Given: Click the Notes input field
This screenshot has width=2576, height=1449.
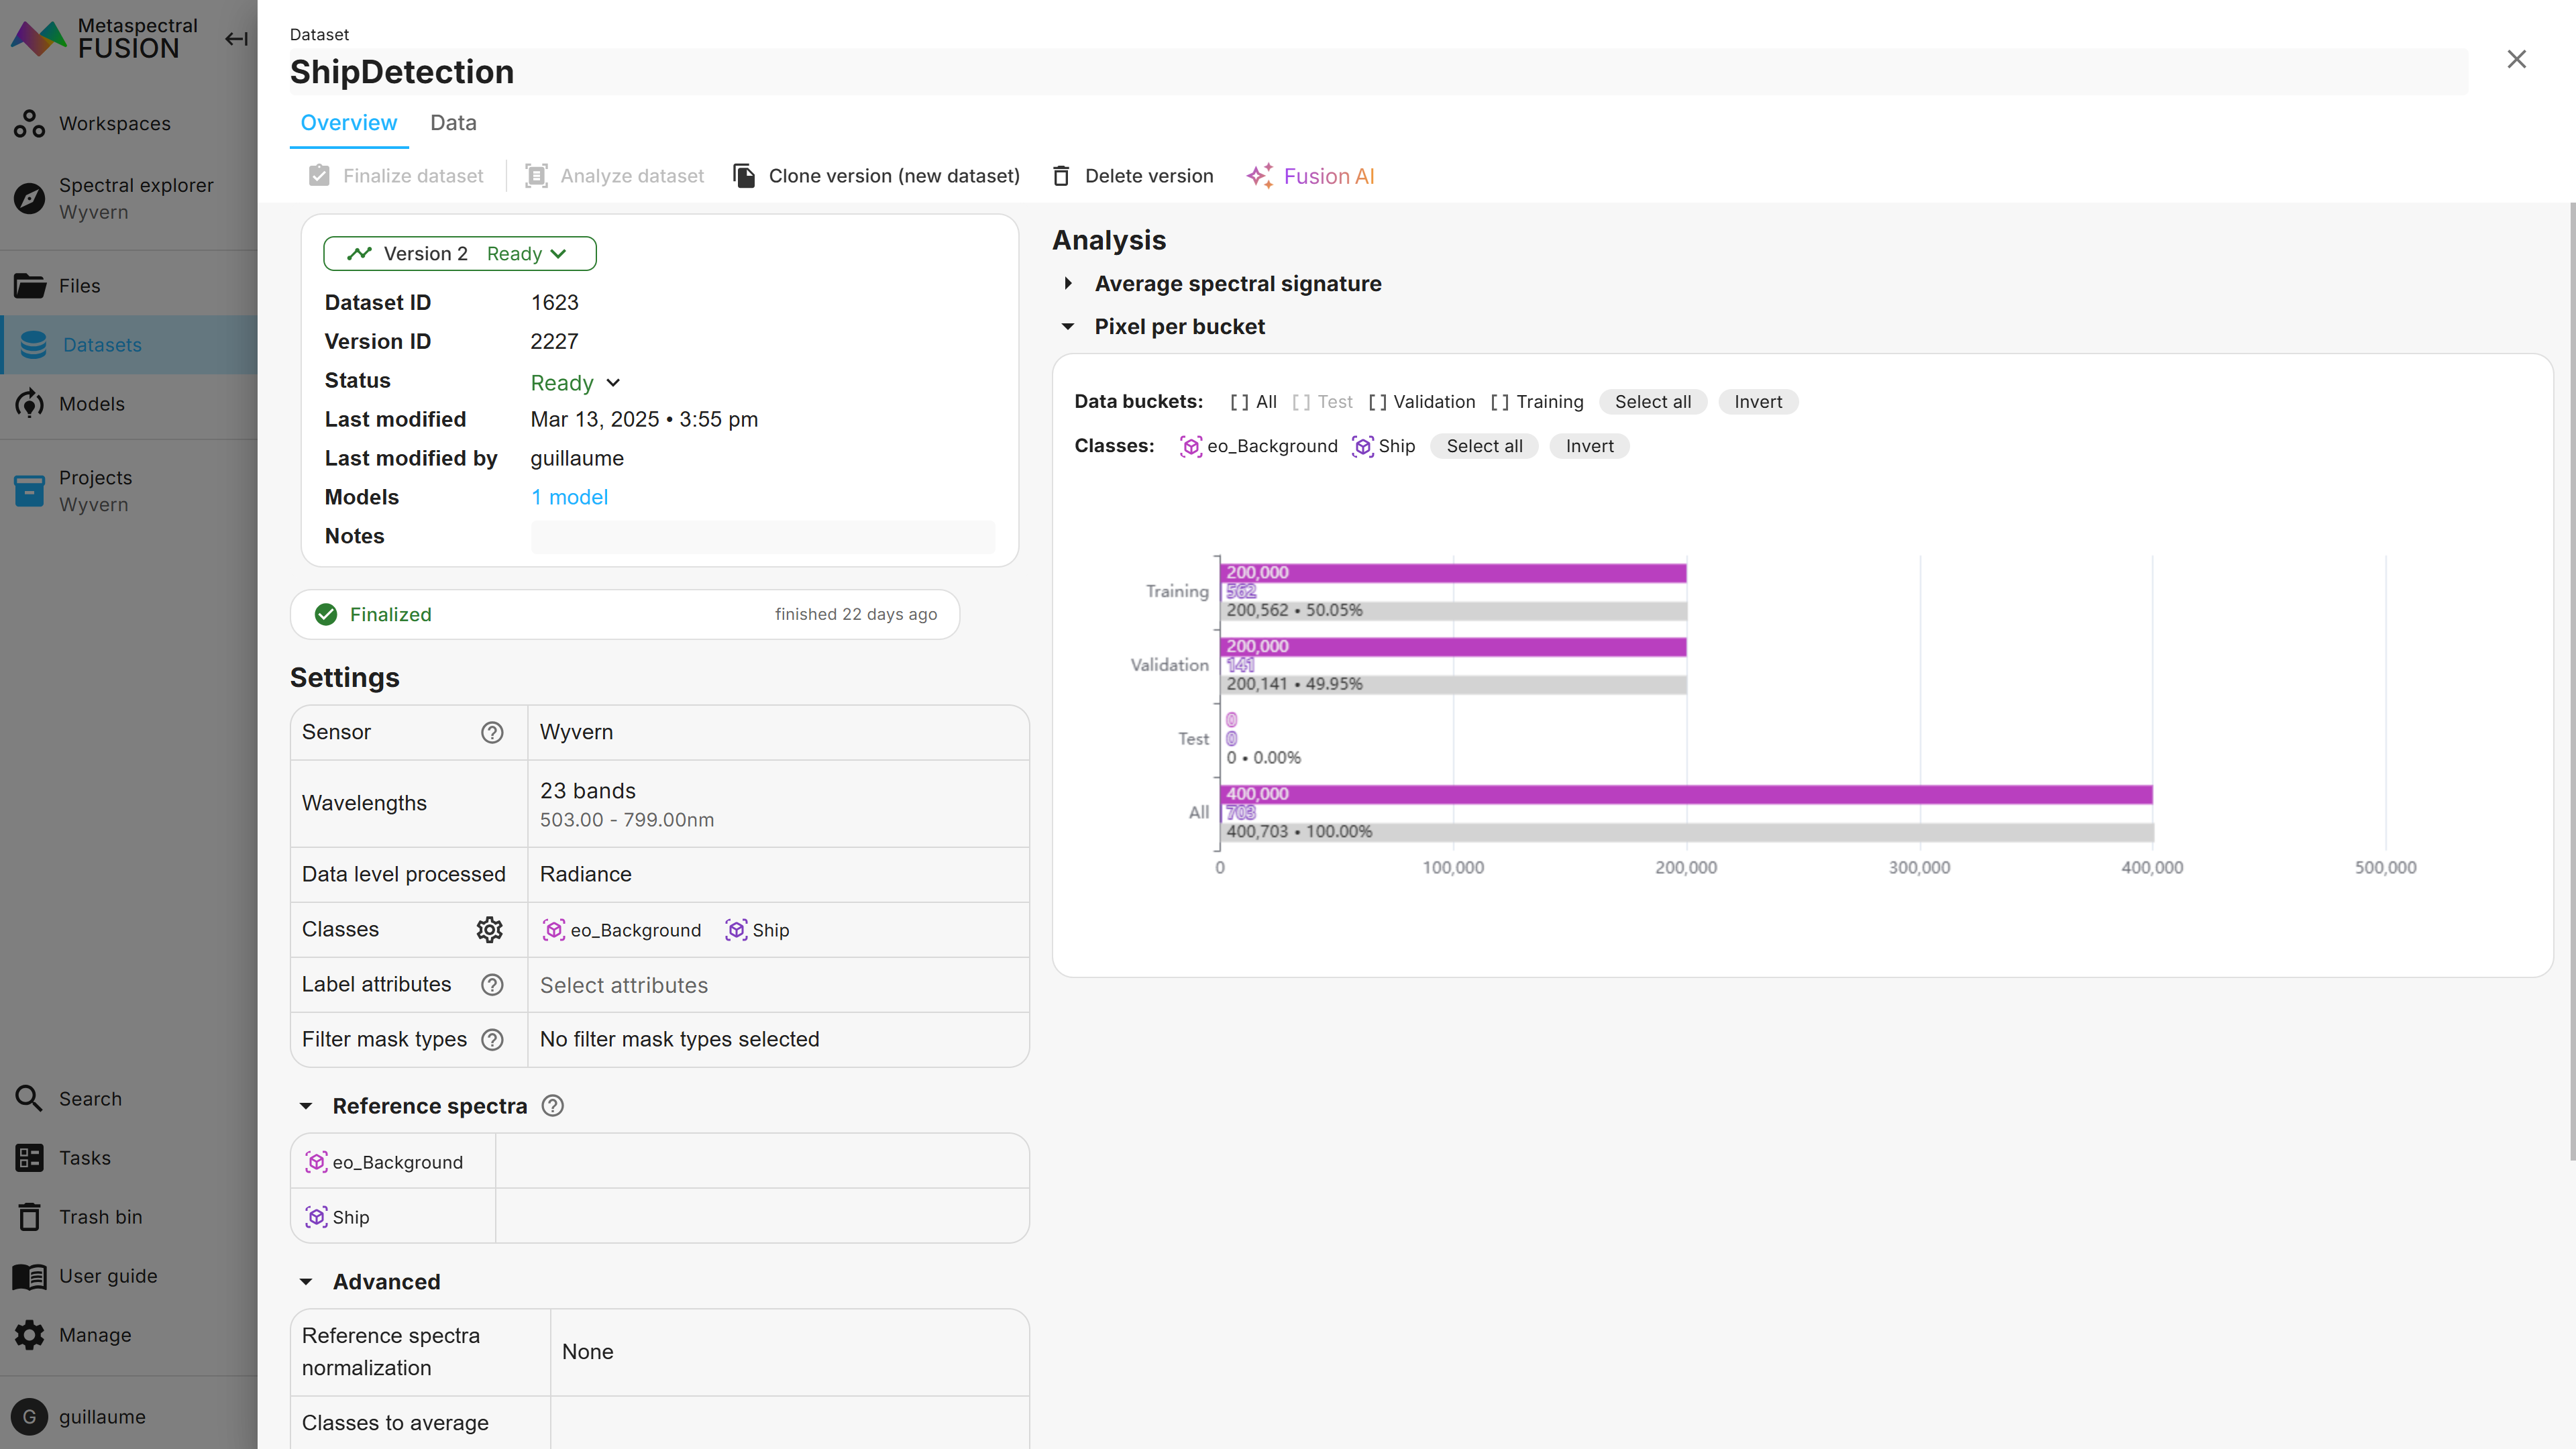Looking at the screenshot, I should [762, 537].
